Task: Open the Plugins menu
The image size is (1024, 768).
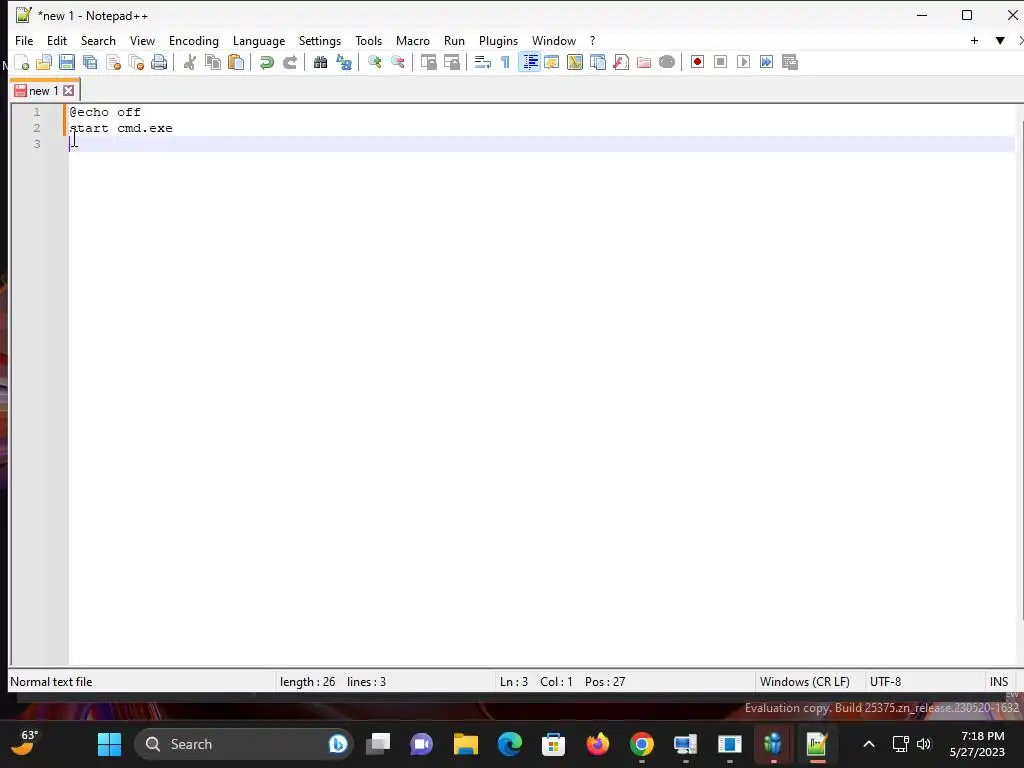Action: tap(498, 40)
